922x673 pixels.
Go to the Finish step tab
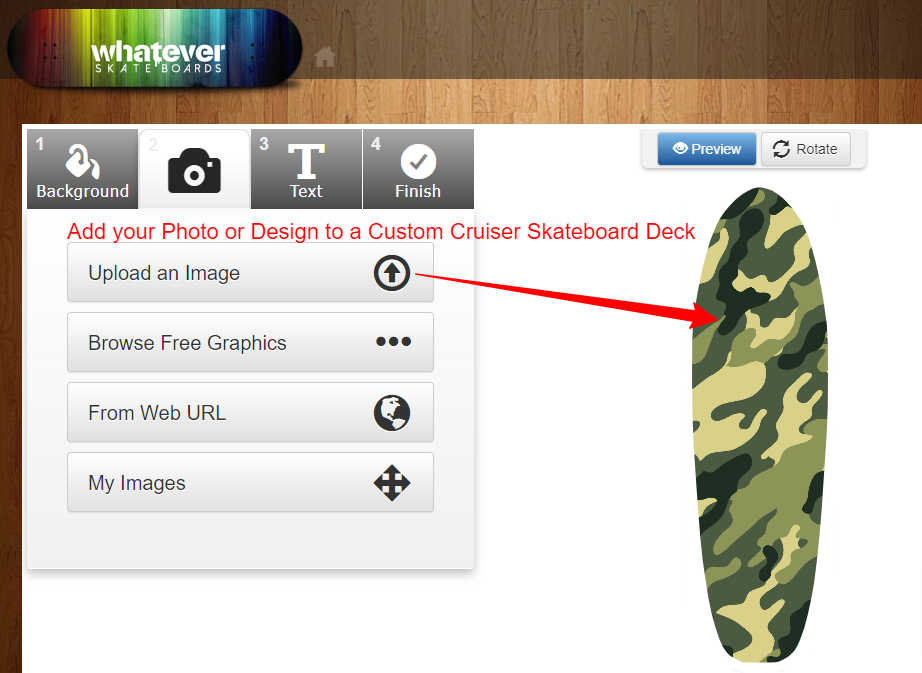[419, 169]
